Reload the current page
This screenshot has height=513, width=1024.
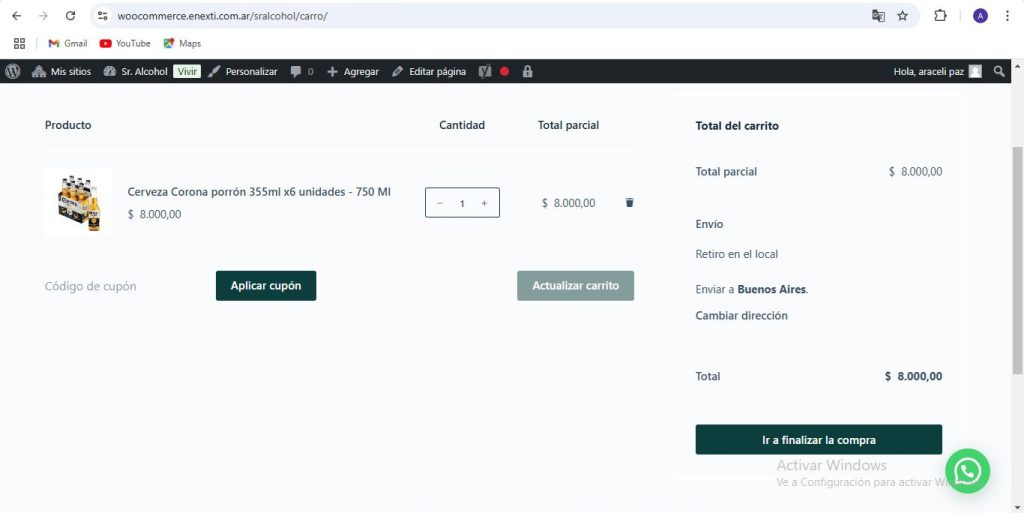[x=71, y=16]
